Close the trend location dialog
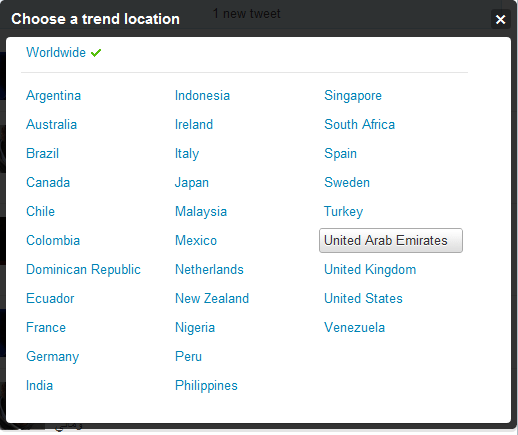Screen dimensions: 518x435 500,19
